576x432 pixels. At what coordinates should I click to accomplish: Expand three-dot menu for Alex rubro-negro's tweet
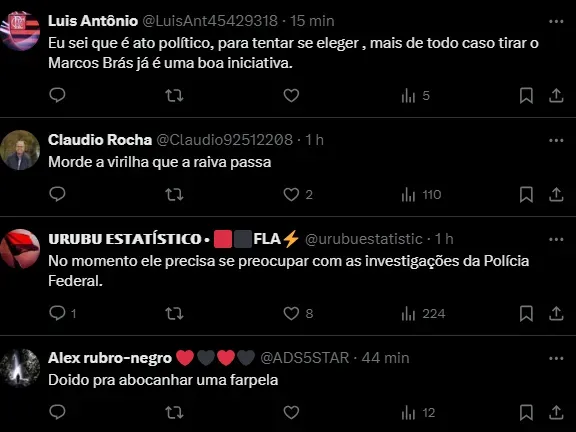[556, 358]
